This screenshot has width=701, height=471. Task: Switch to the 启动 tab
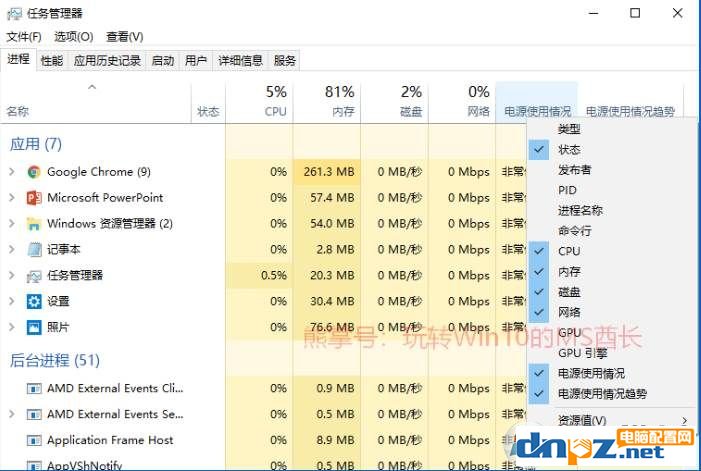pos(163,61)
